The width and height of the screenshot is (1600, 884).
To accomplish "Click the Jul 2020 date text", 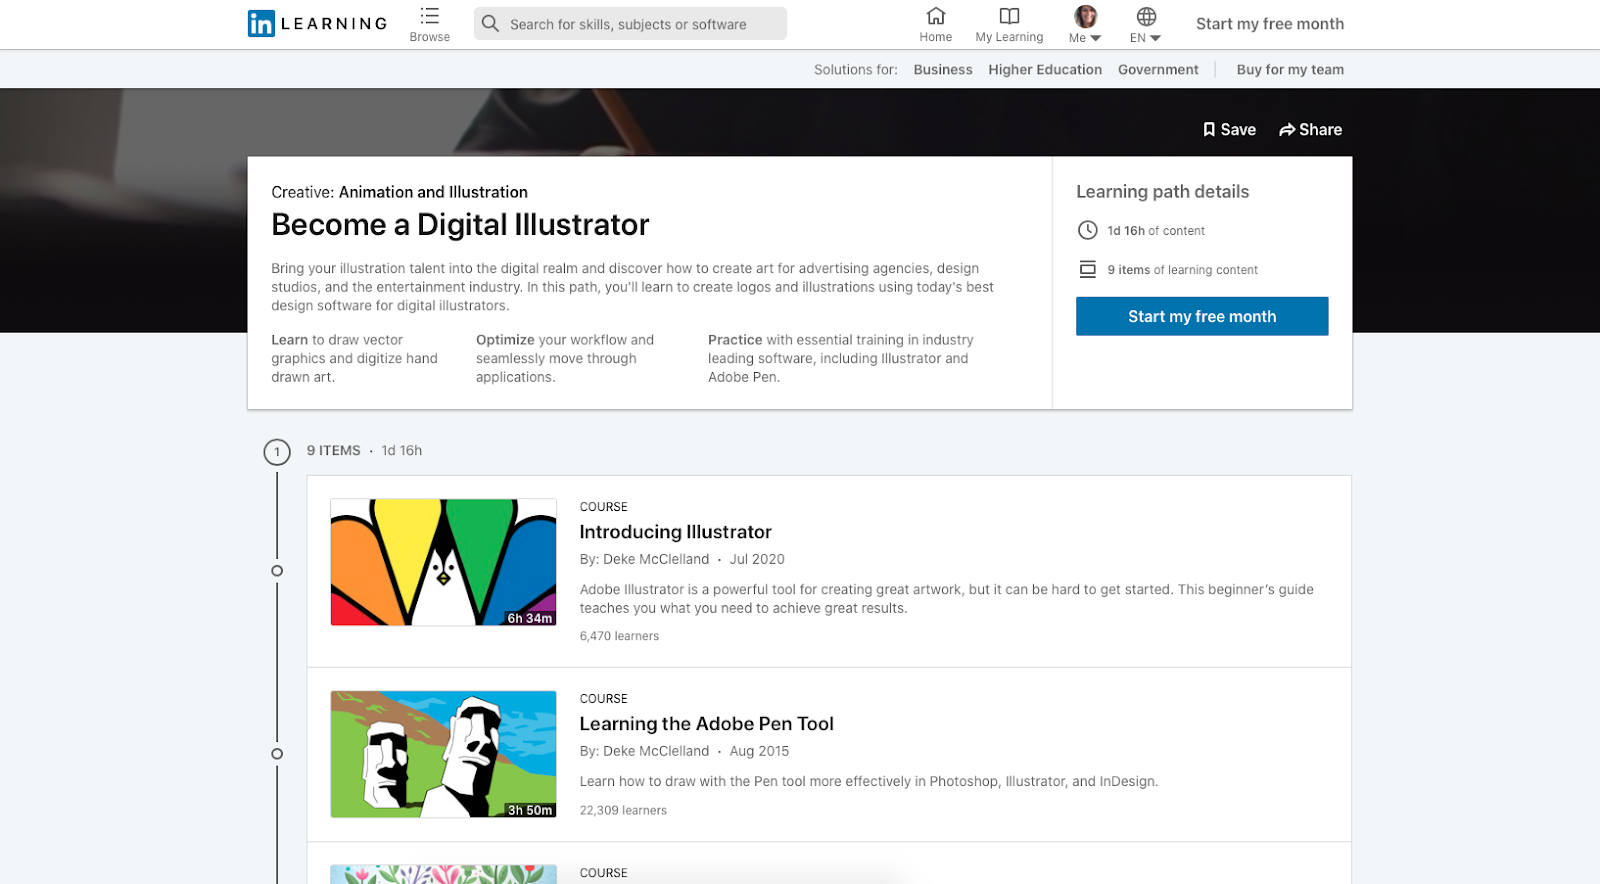I will click(x=757, y=559).
